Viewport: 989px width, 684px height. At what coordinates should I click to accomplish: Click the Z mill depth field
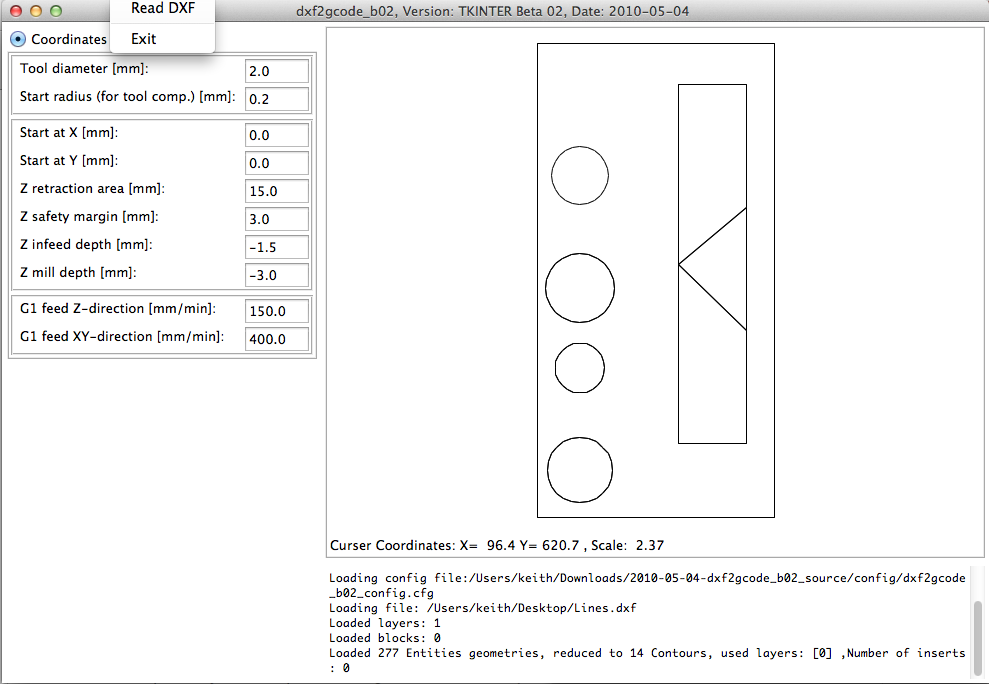click(277, 275)
